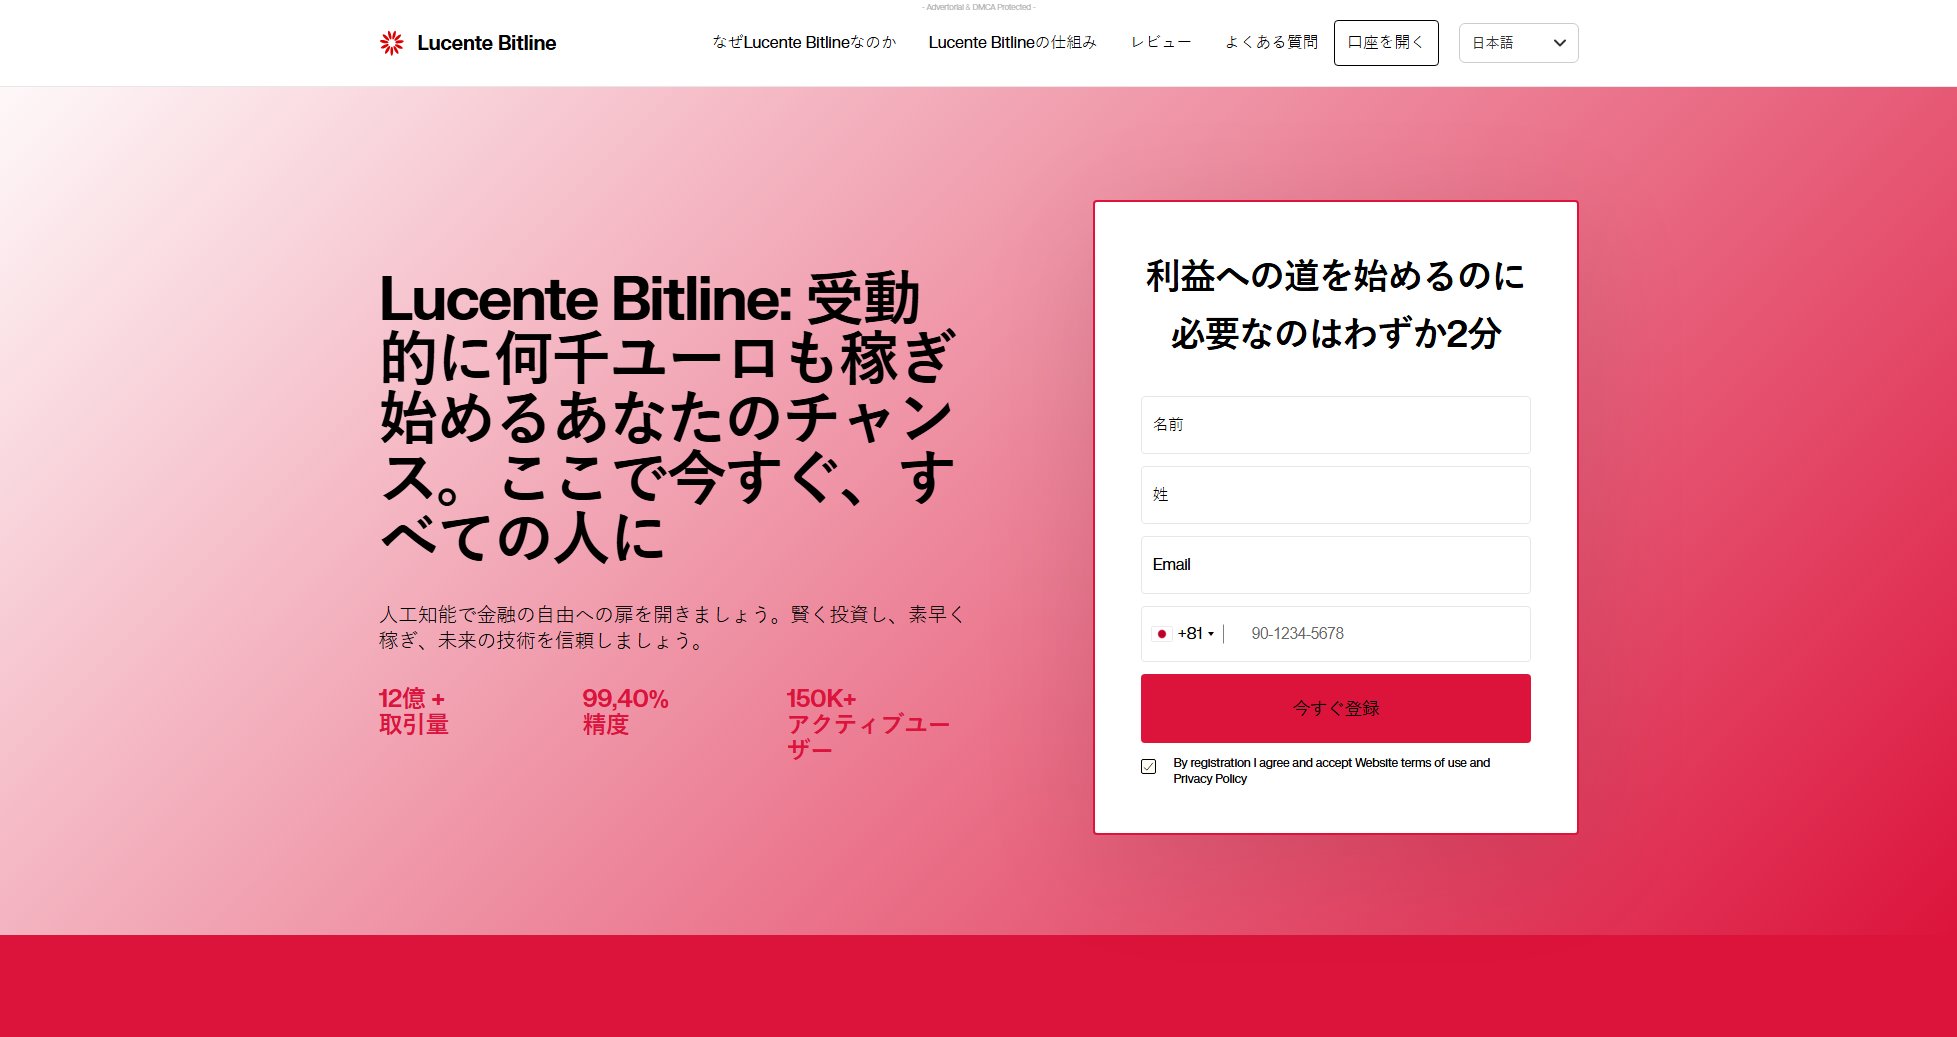Focus the 名前 input field
1957x1037 pixels.
[x=1335, y=425]
